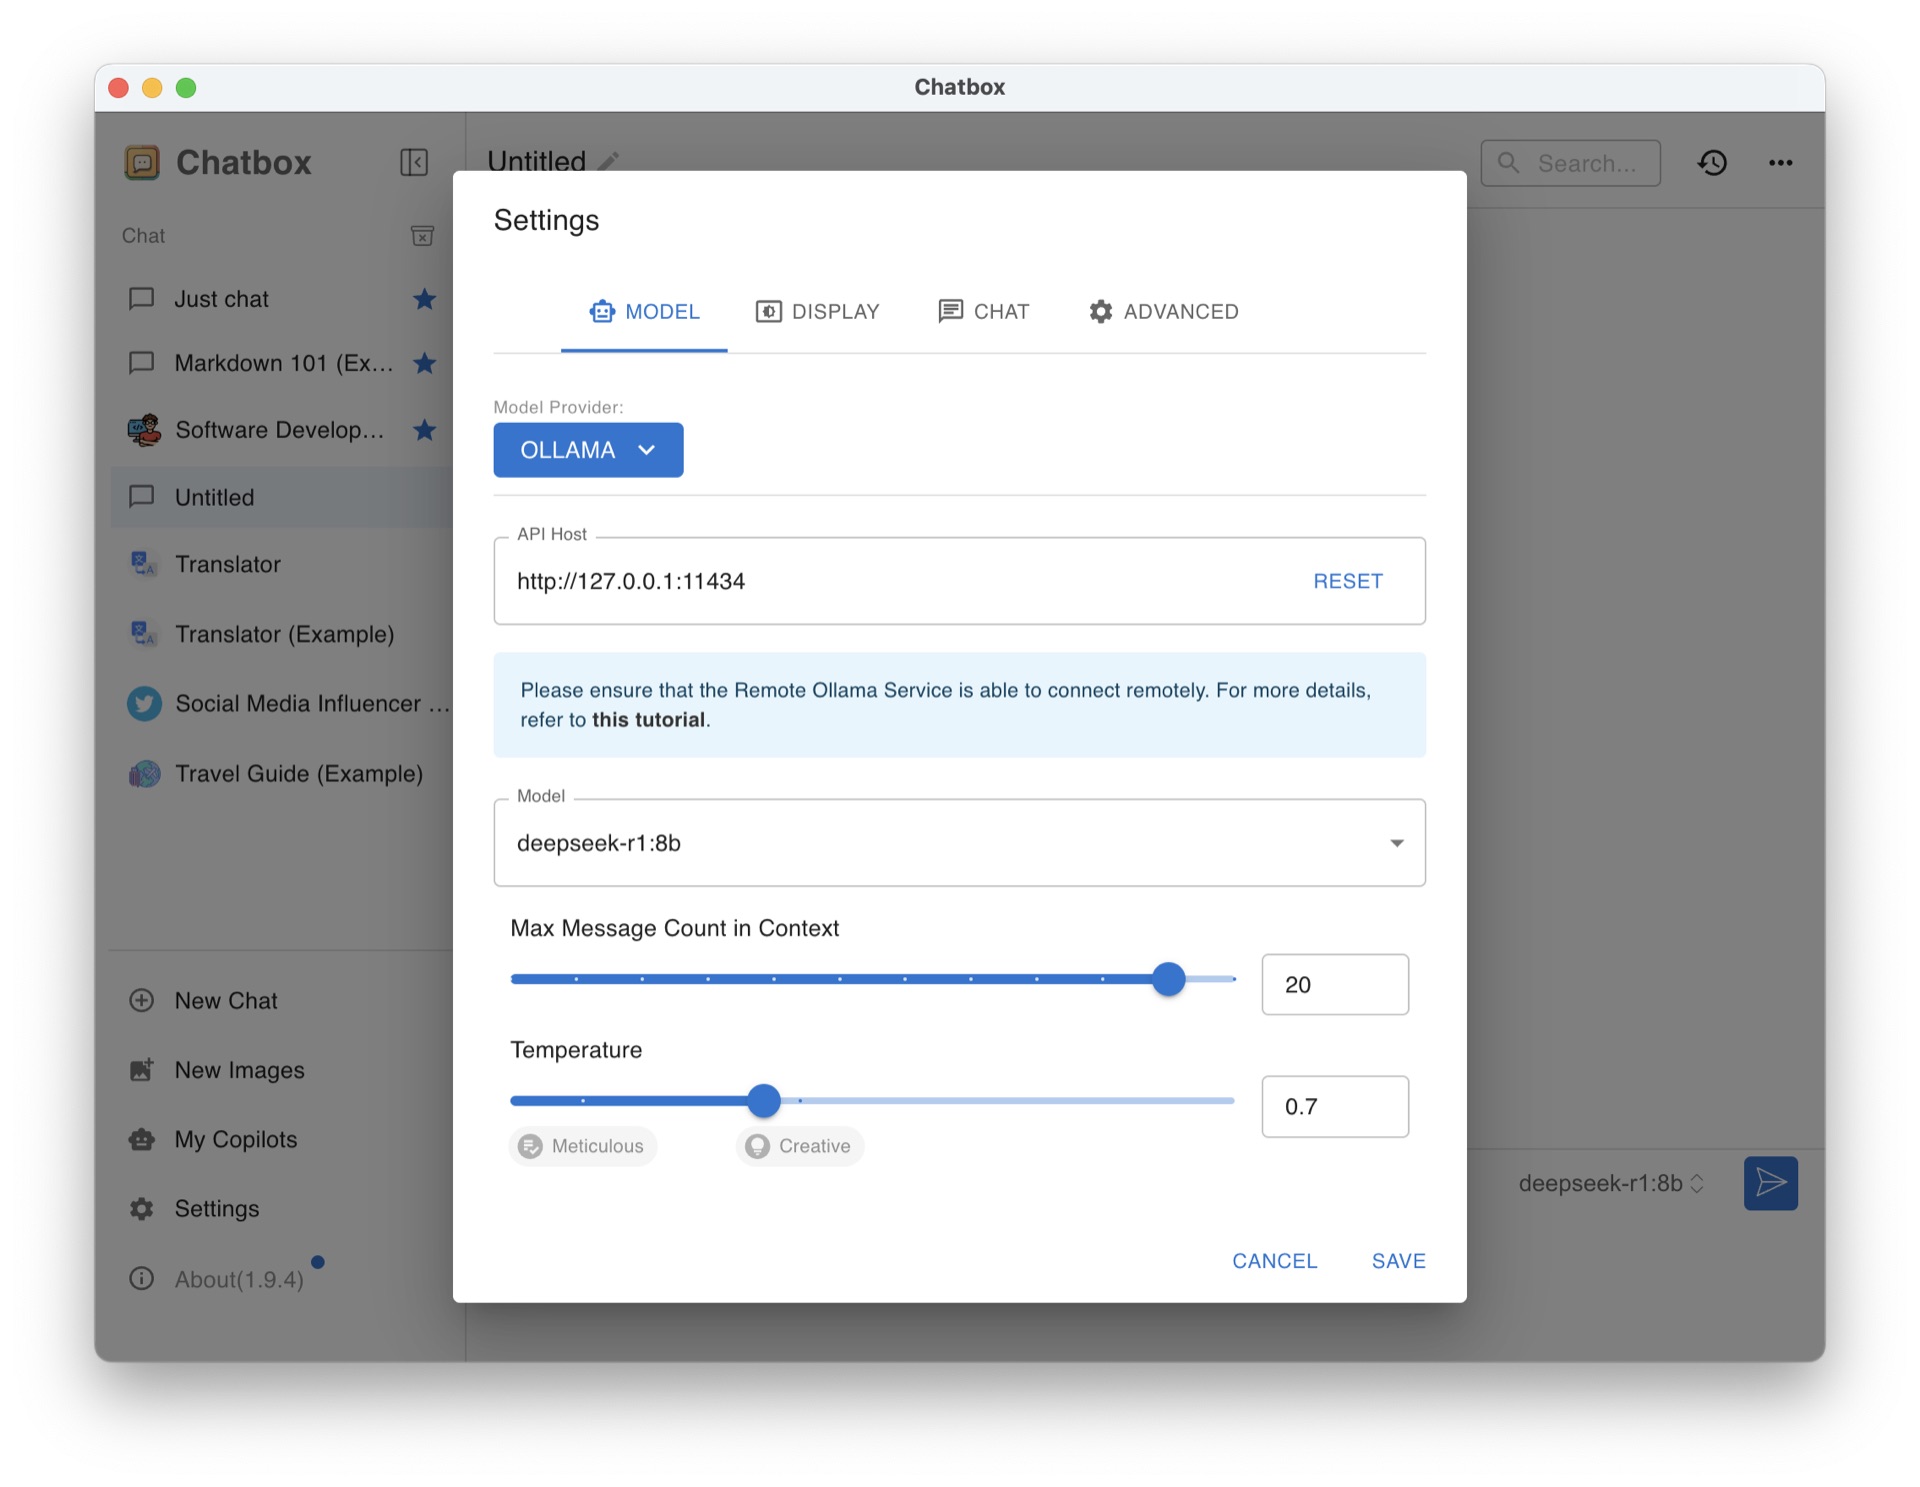
Task: Switch to the DISPLAY settings tab
Action: coord(818,312)
